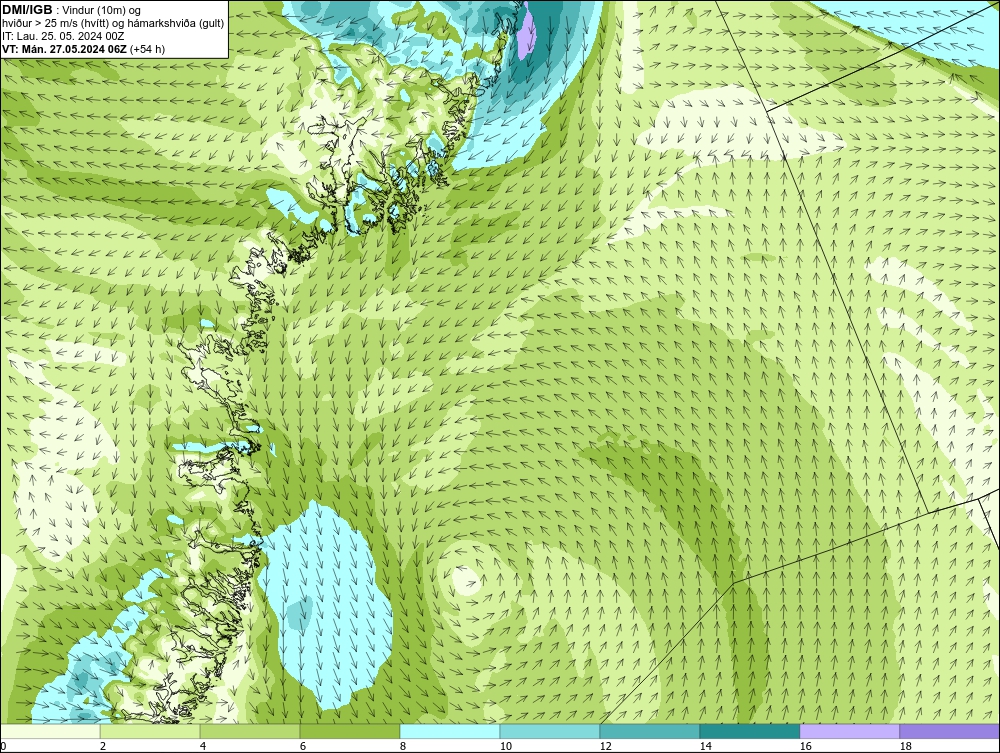The height and width of the screenshot is (753, 1000).
Task: Click the '(+54 h)' forecast offset text
Action: click(147, 48)
